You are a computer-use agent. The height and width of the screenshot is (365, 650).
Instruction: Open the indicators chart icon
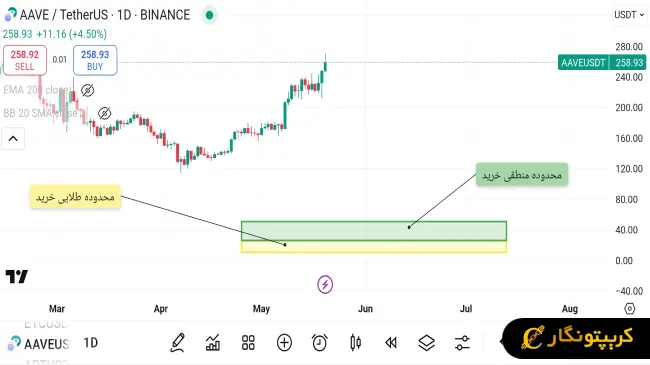pos(213,343)
